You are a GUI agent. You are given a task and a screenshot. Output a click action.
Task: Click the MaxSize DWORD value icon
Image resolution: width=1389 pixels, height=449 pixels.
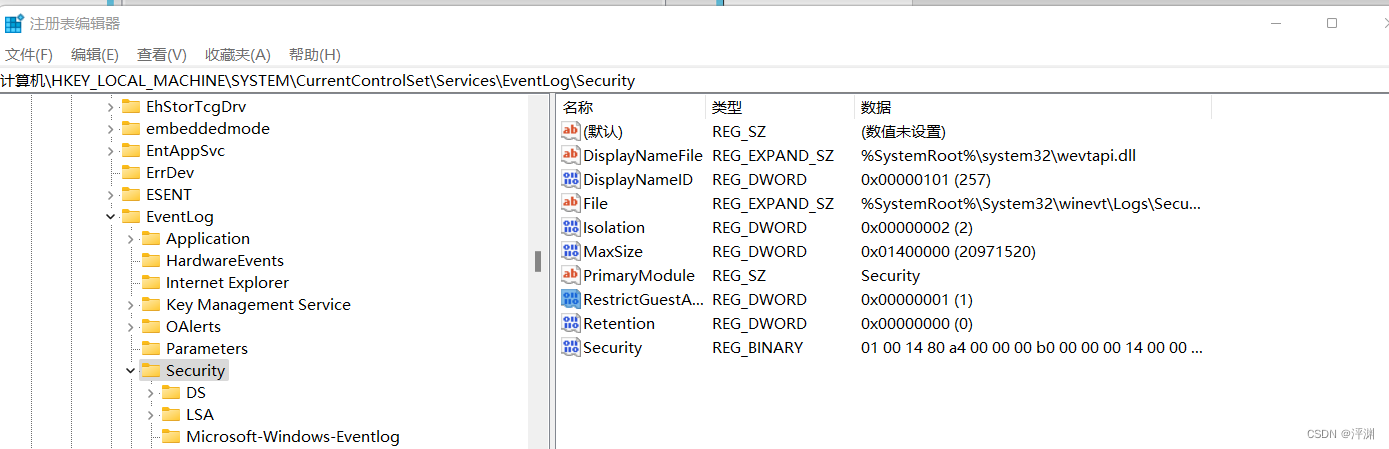570,252
